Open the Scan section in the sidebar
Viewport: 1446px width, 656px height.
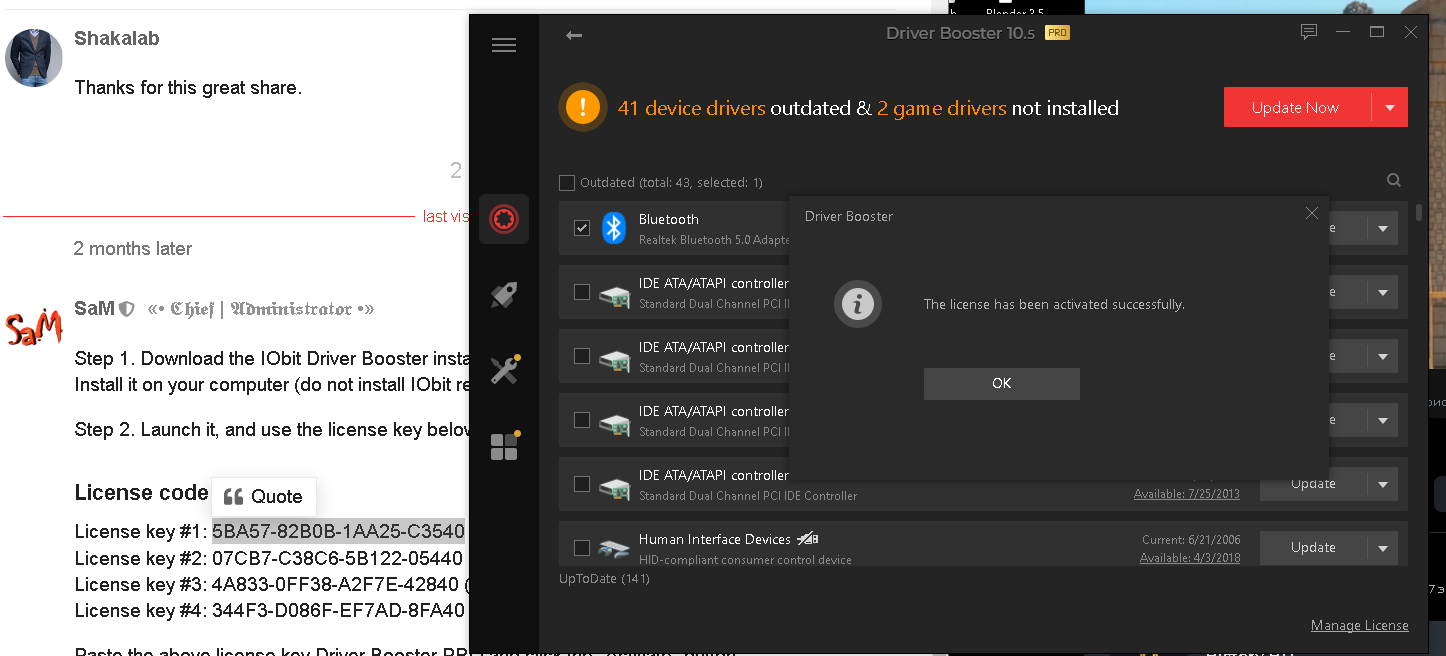tap(504, 219)
